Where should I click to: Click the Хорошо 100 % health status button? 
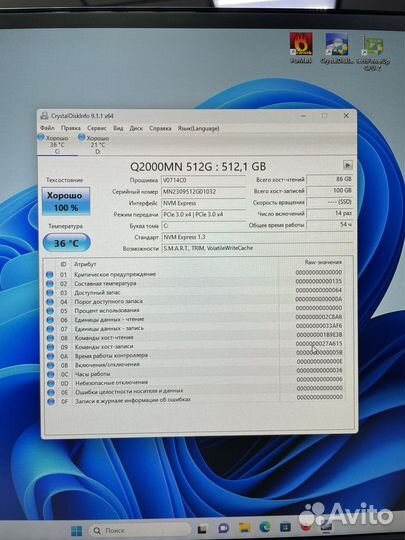[x=66, y=201]
